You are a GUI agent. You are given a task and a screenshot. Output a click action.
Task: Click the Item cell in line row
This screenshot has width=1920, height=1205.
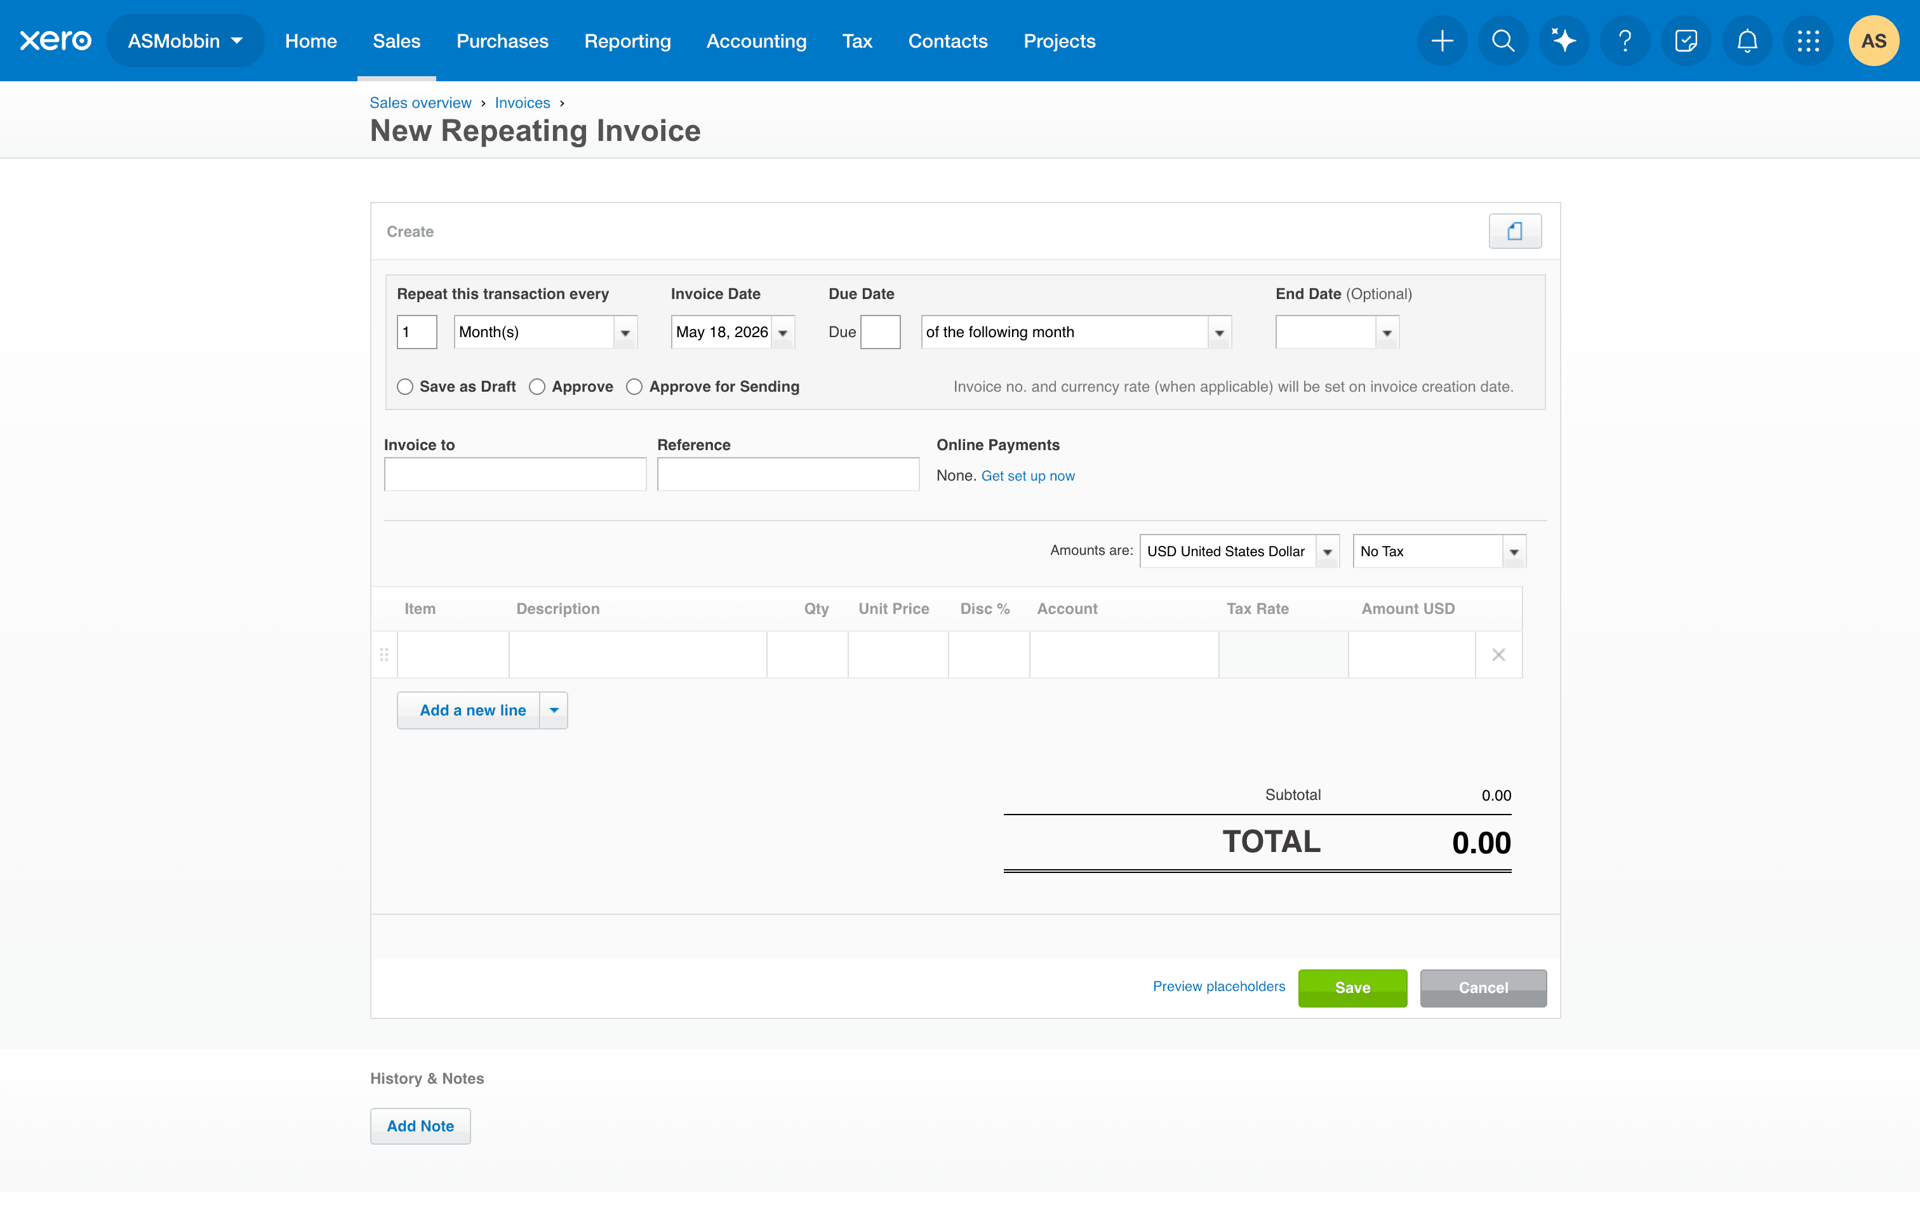[453, 655]
